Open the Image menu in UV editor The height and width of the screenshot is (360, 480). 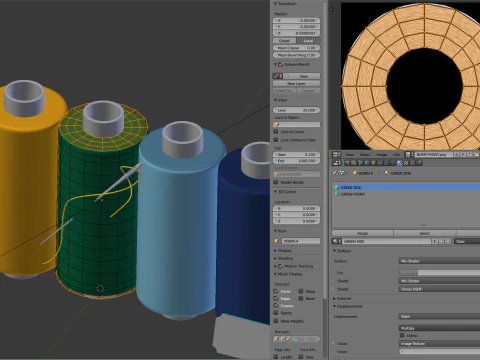(x=382, y=155)
